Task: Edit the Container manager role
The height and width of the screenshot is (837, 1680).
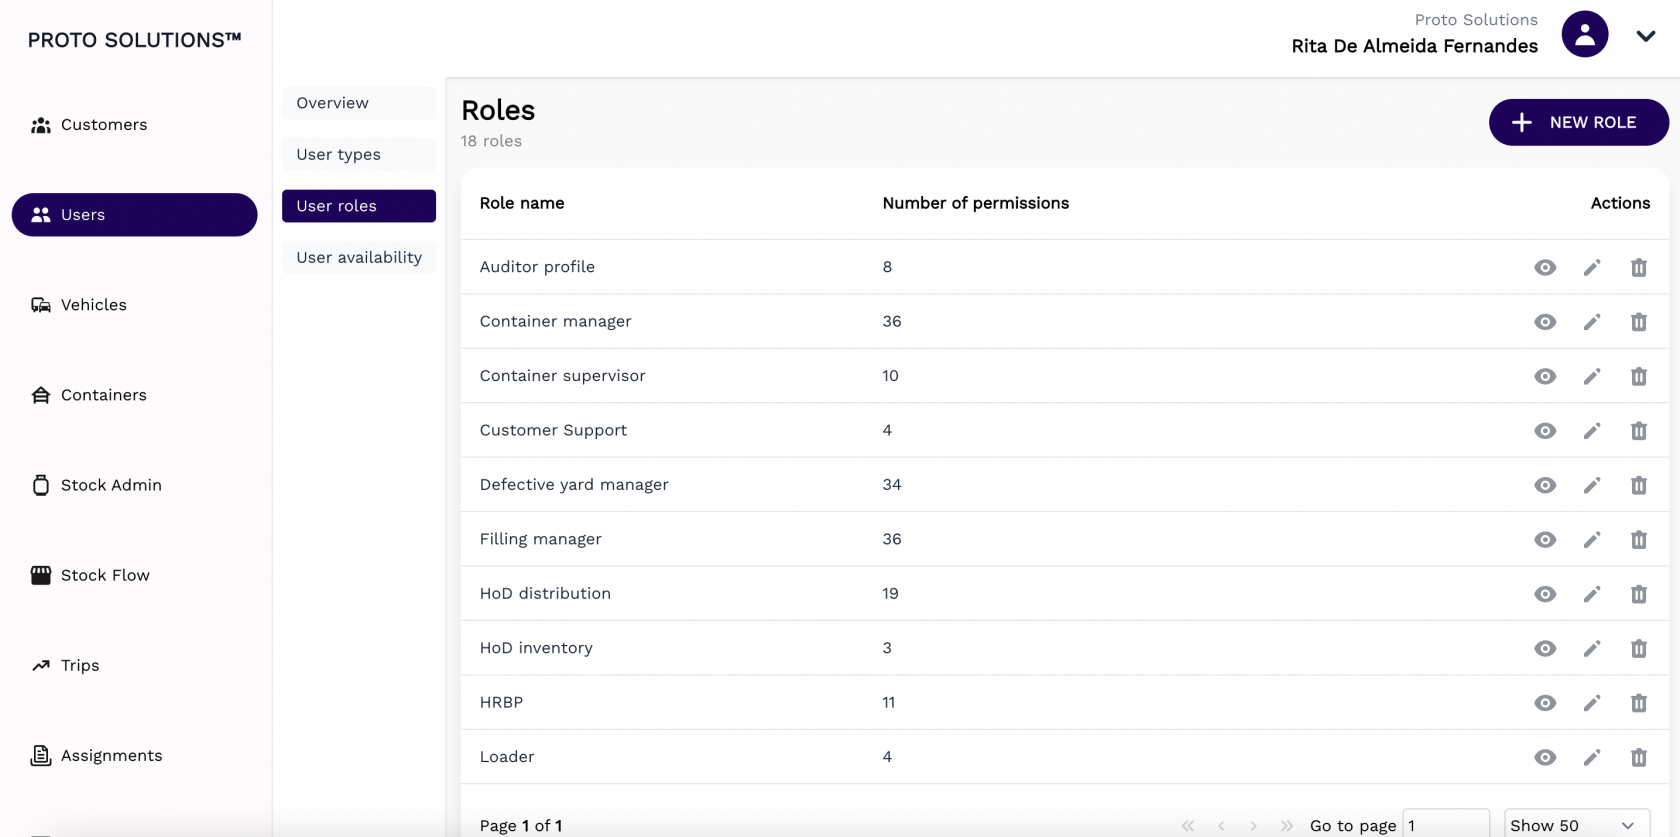Action: [x=1592, y=322]
